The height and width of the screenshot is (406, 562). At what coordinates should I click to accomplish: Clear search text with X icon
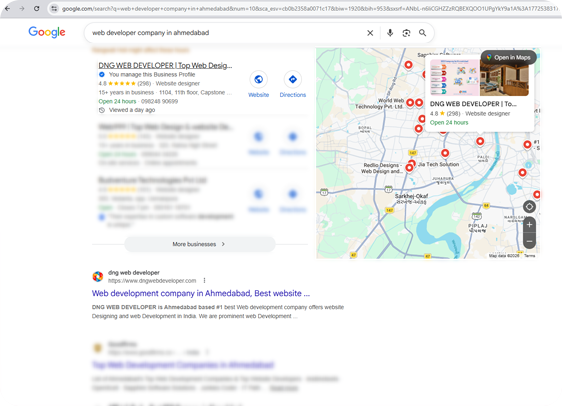370,33
